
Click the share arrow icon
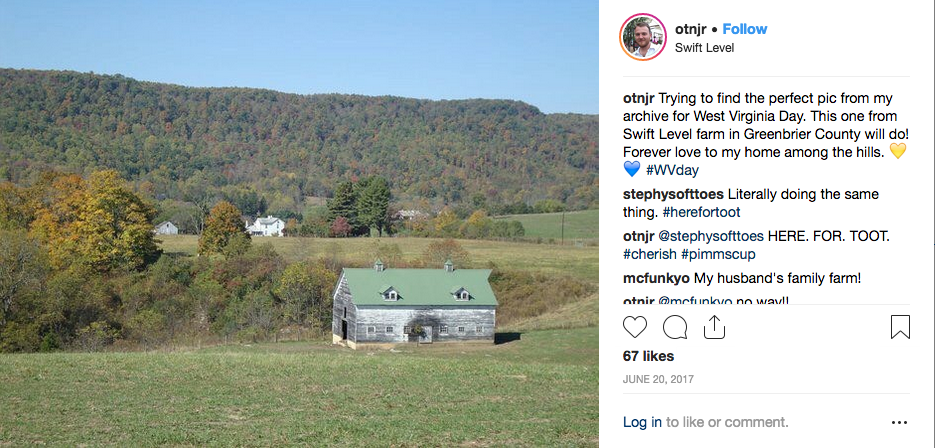(x=714, y=327)
